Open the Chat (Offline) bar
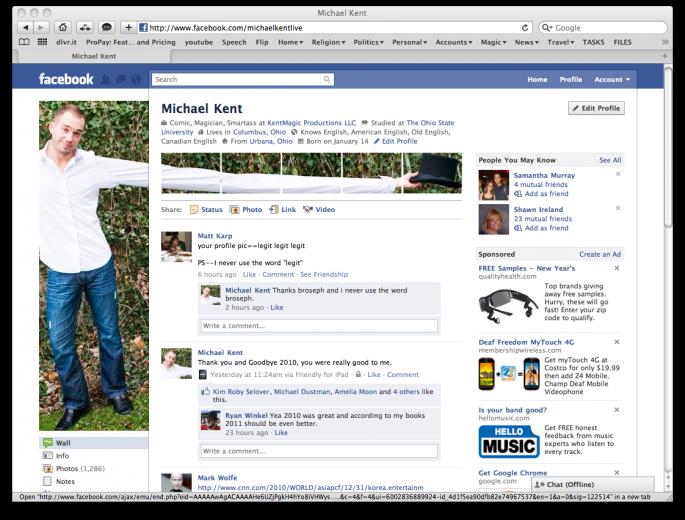This screenshot has width=685, height=520. coord(593,484)
